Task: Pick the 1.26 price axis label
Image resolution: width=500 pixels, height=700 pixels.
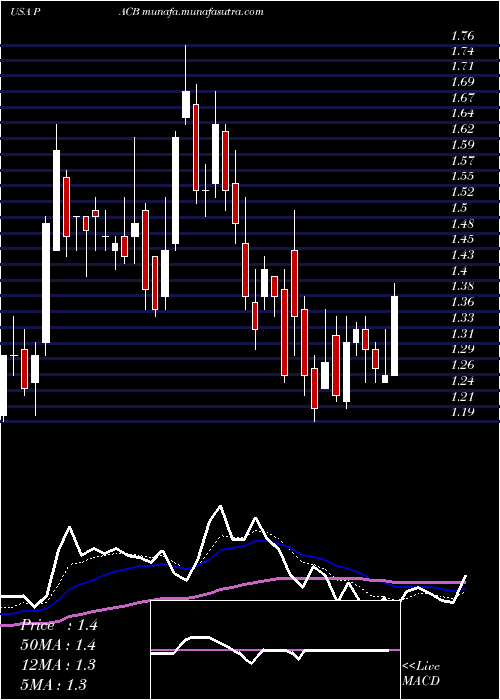Action: 462,365
